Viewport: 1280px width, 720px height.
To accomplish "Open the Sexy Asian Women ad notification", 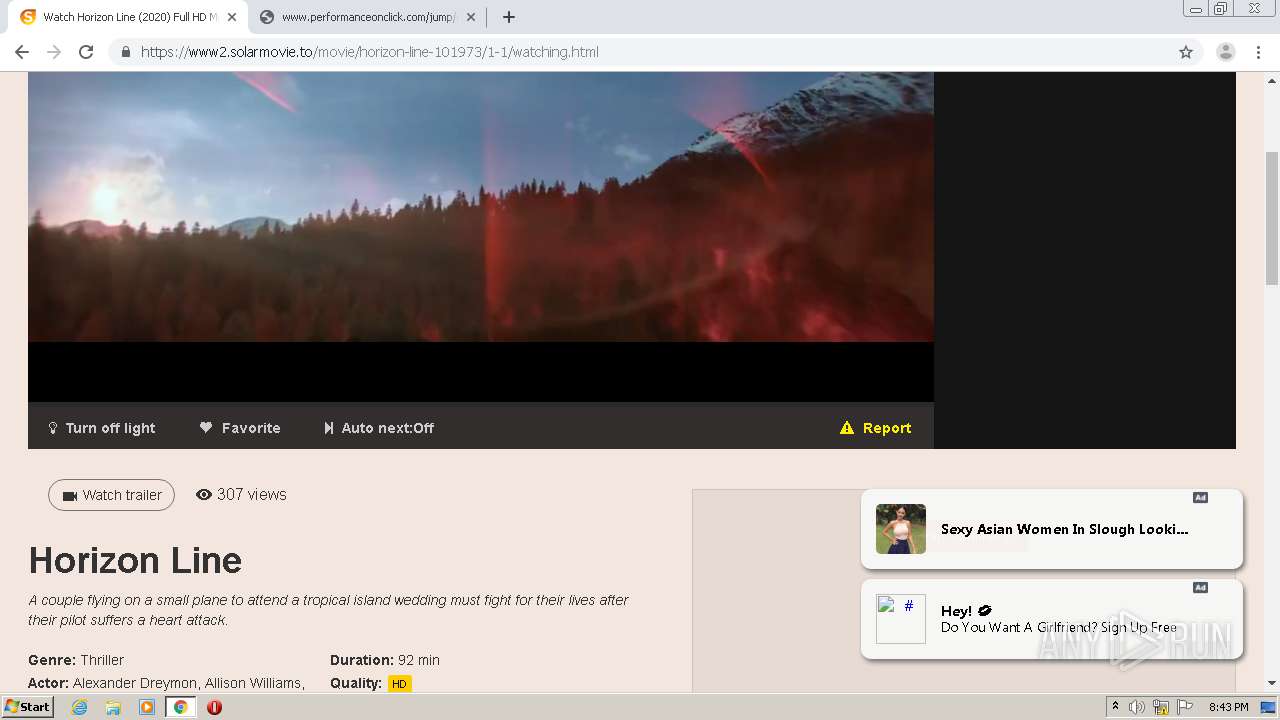I will click(1052, 529).
